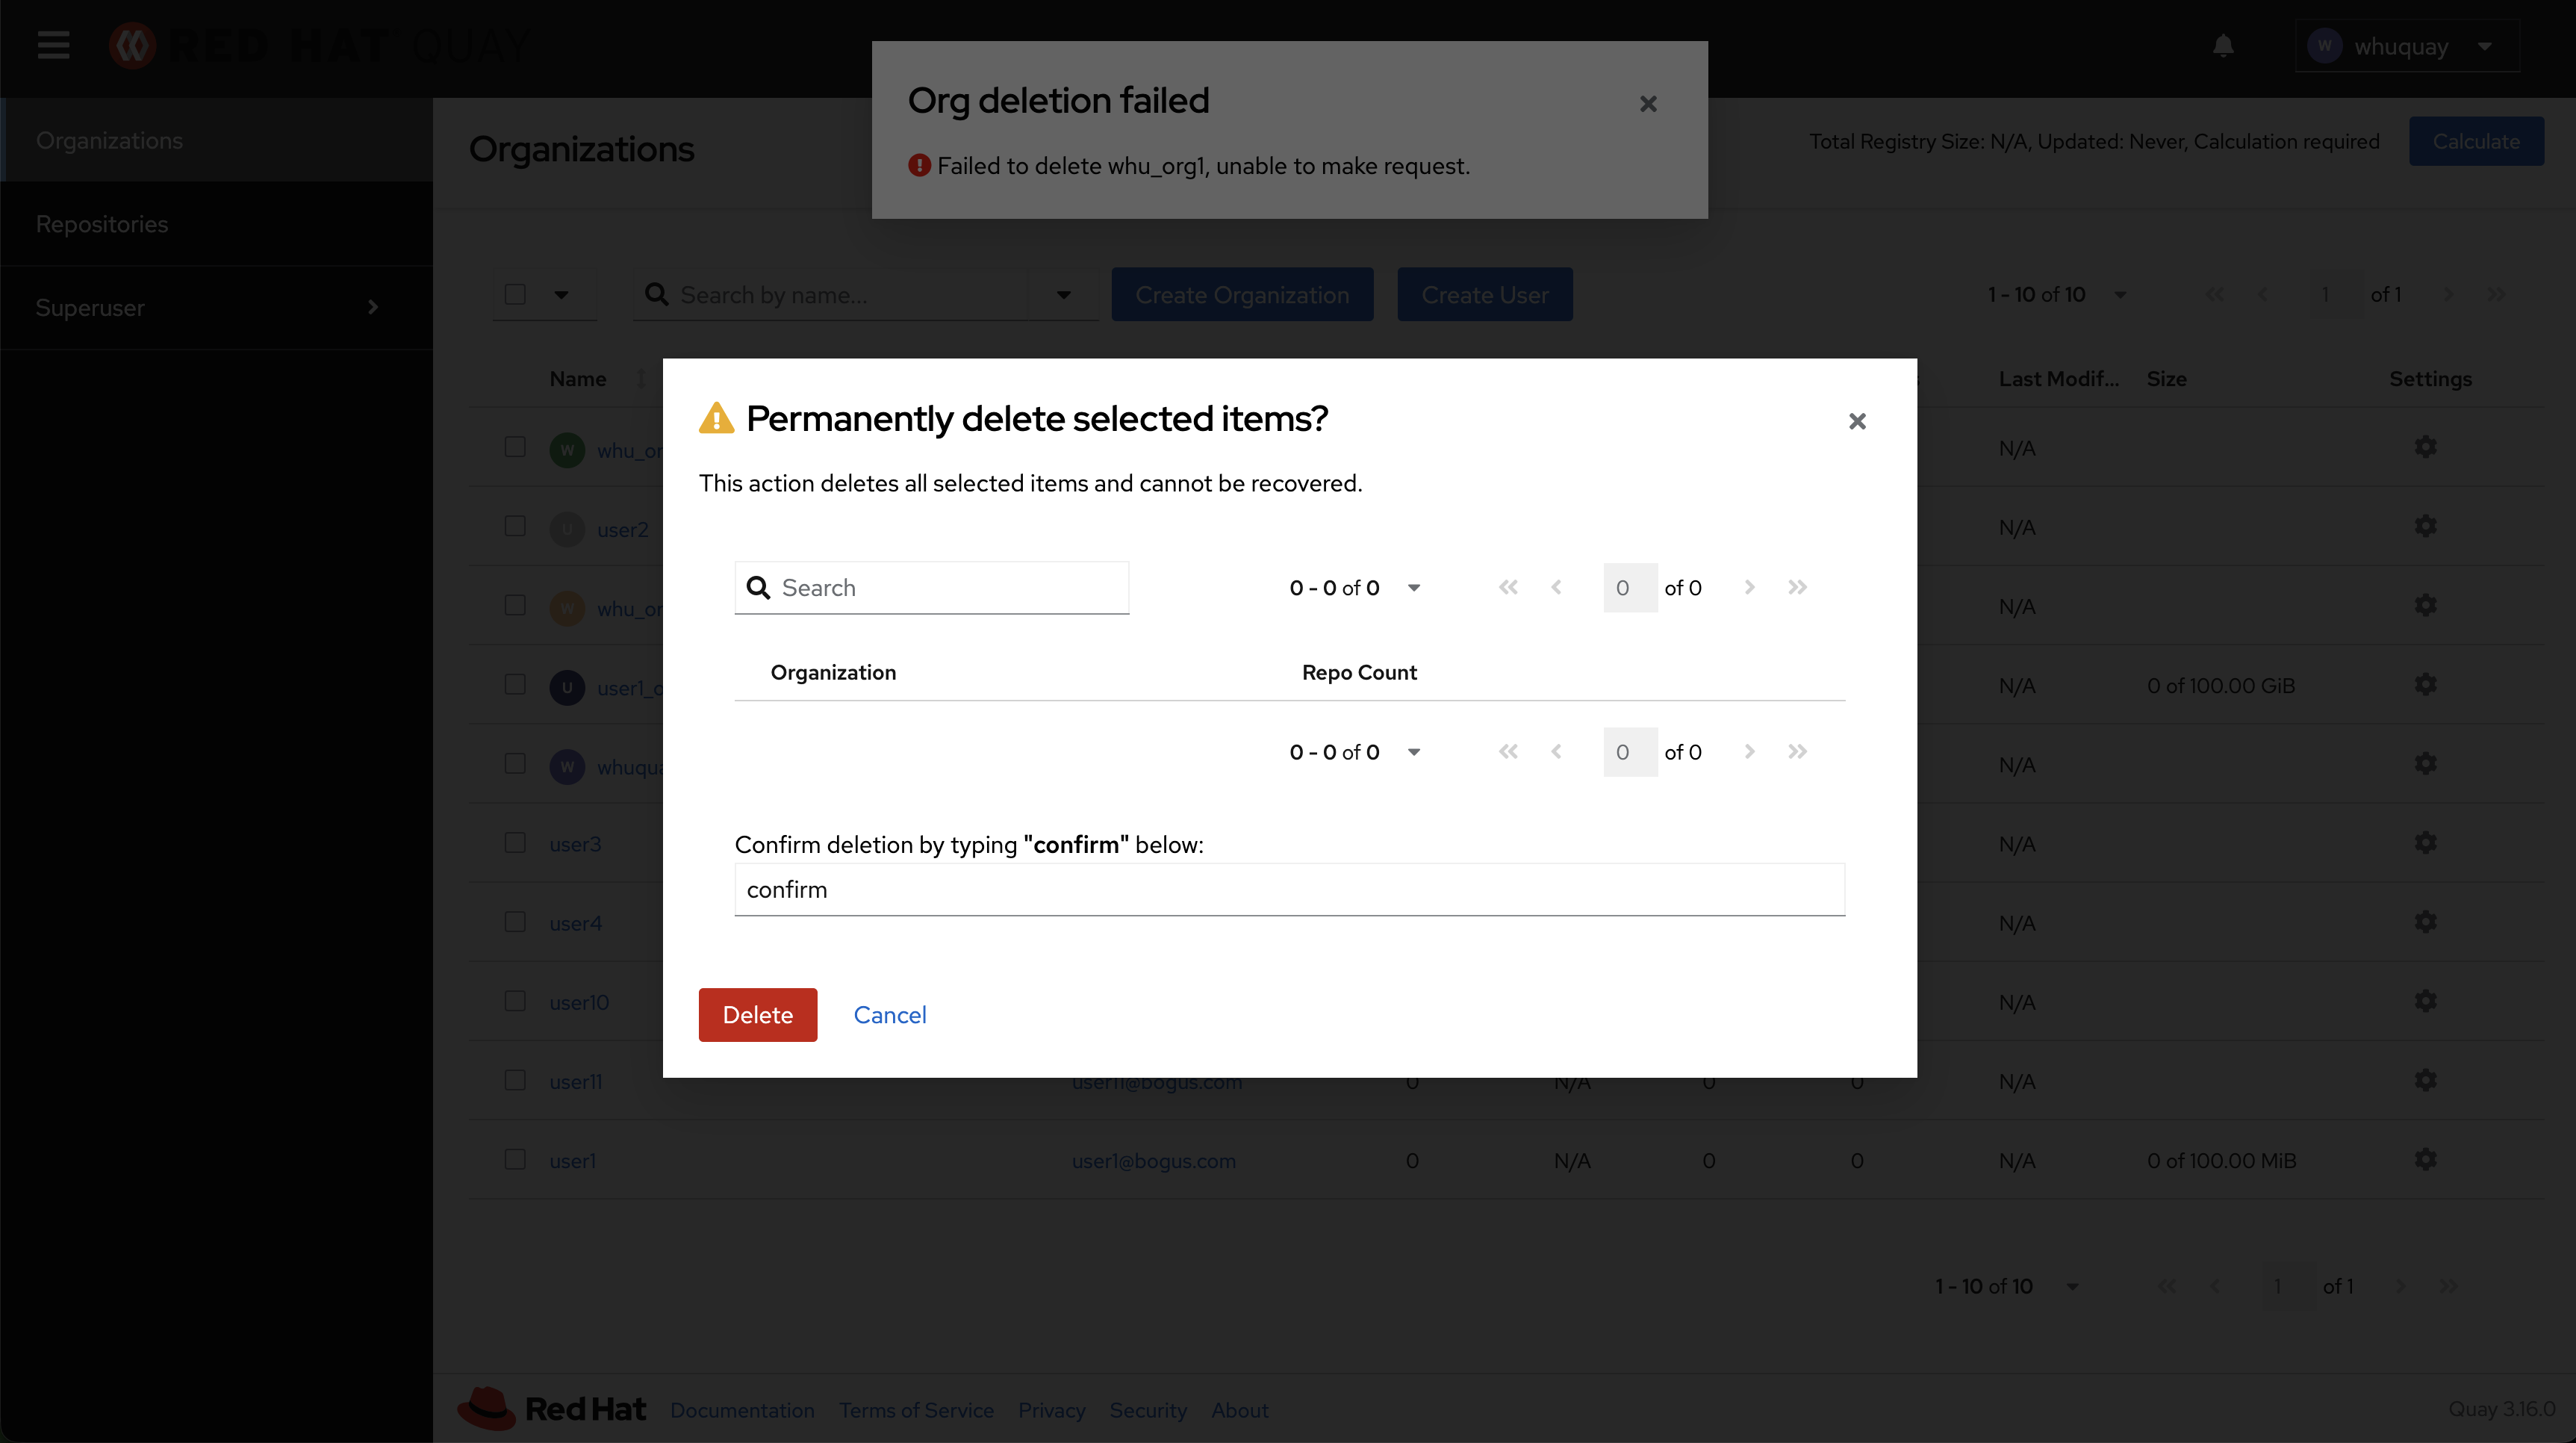Check the user1 row checkbox
The height and width of the screenshot is (1443, 2576).
[x=515, y=1160]
